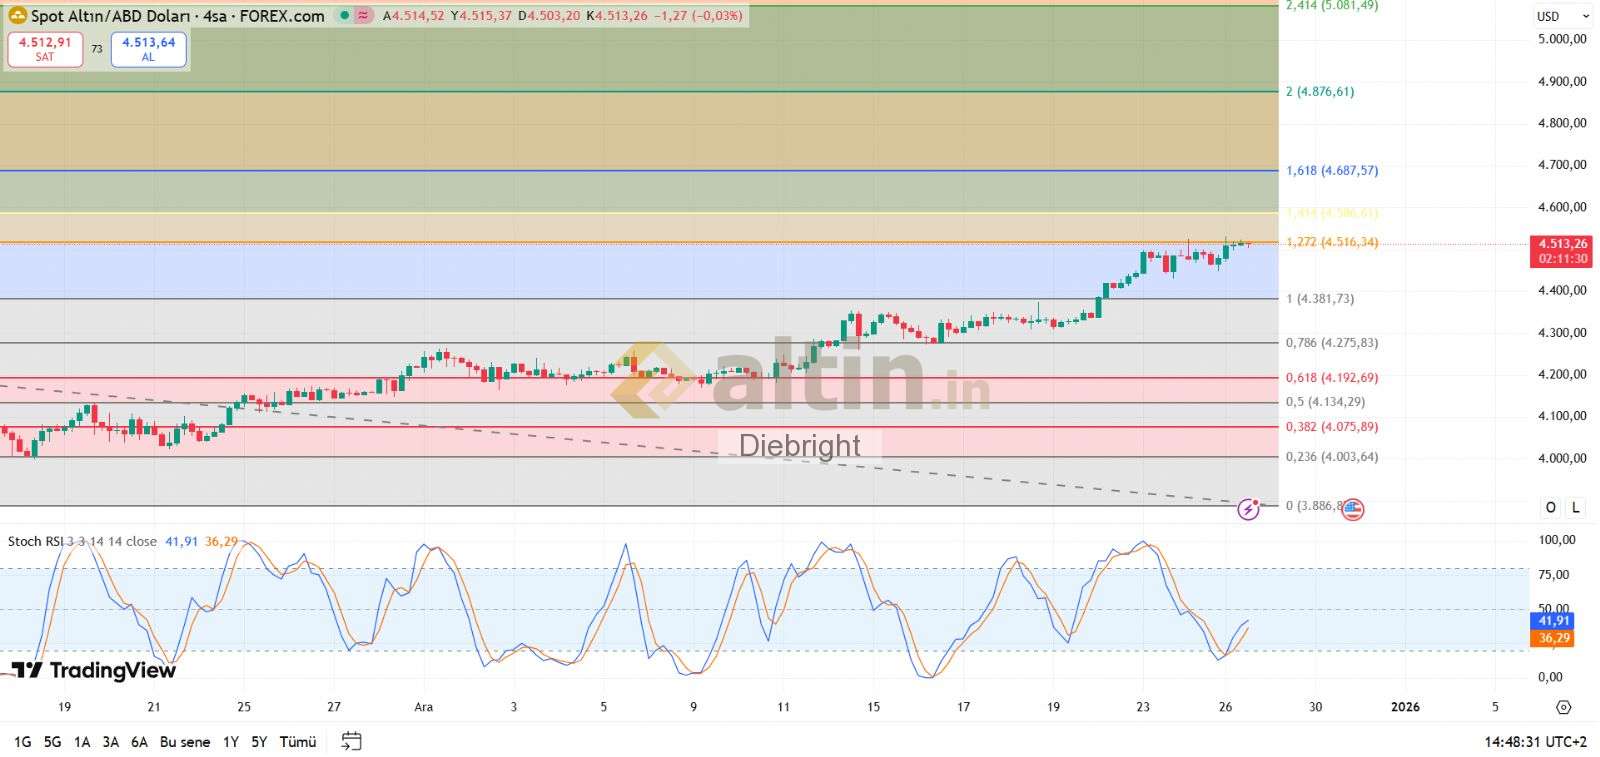Open the UTC+2 timezone menu
The height and width of the screenshot is (757, 1600).
(x=1535, y=742)
